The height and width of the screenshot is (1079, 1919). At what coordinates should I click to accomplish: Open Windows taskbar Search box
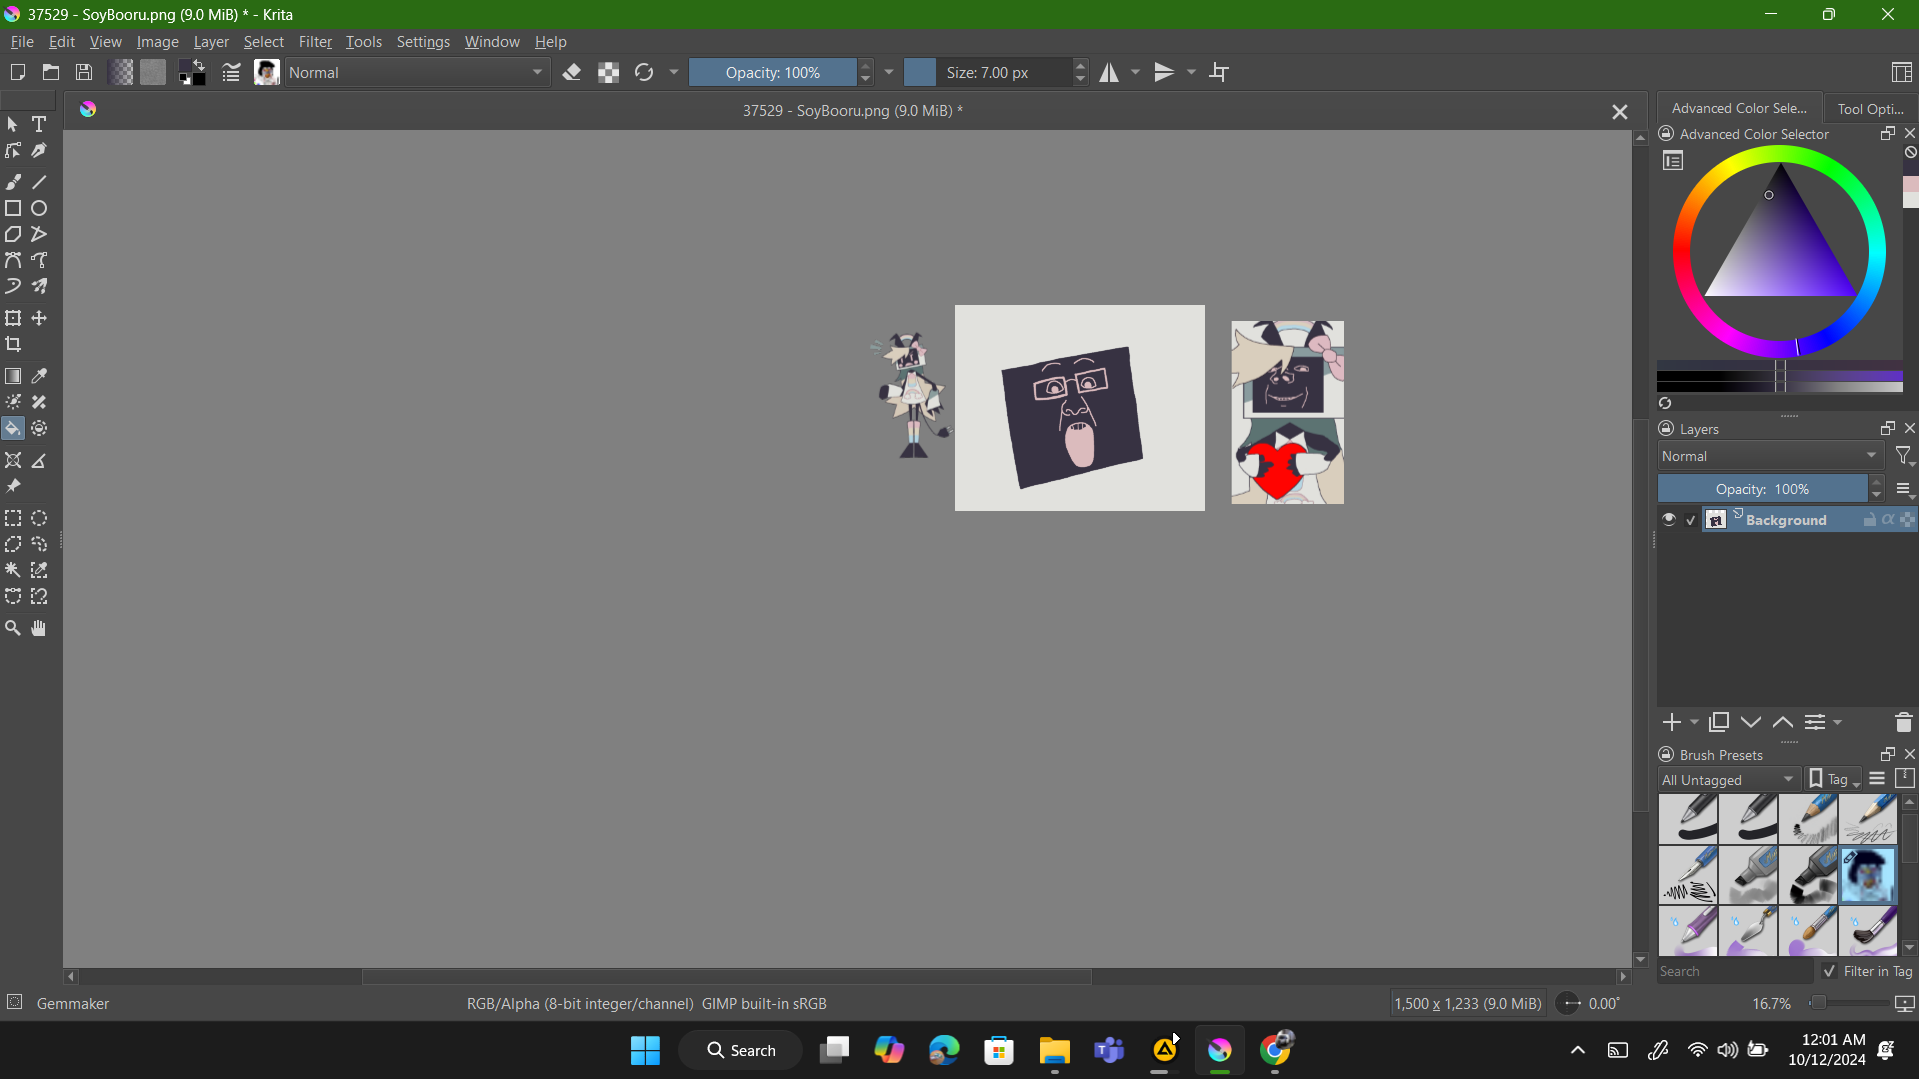point(741,1050)
